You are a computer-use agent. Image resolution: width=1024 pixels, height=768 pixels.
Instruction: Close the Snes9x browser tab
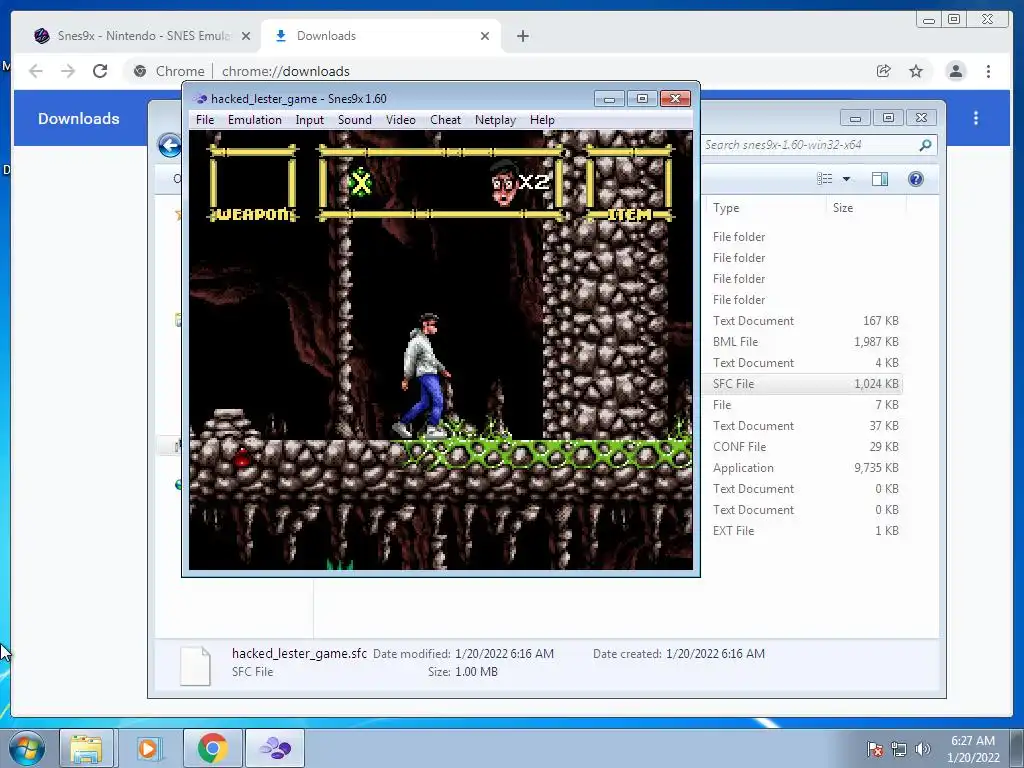tap(246, 36)
